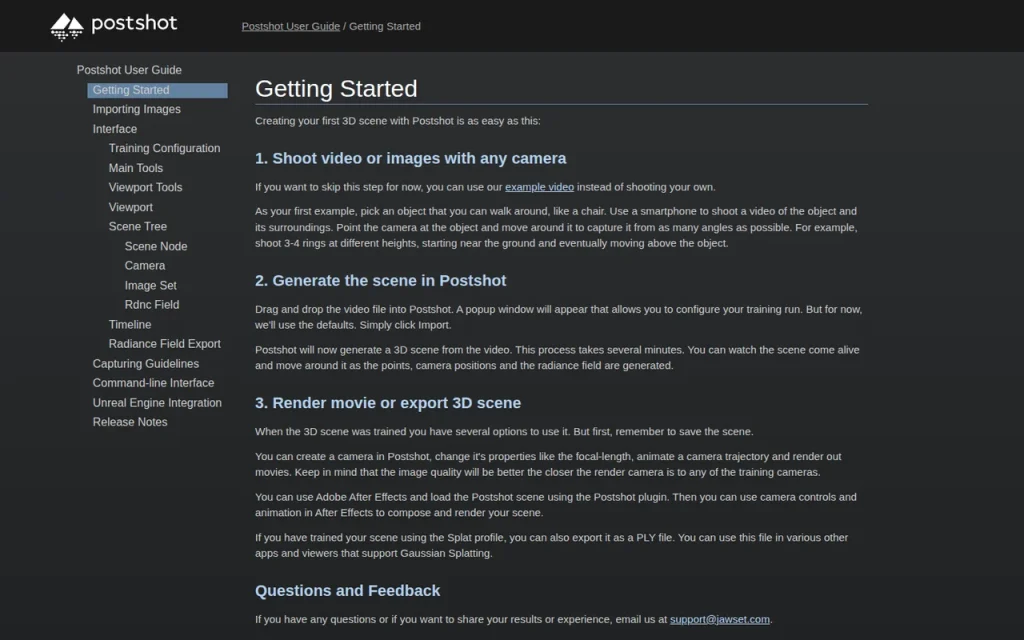Go to the Timeline page

tap(129, 324)
